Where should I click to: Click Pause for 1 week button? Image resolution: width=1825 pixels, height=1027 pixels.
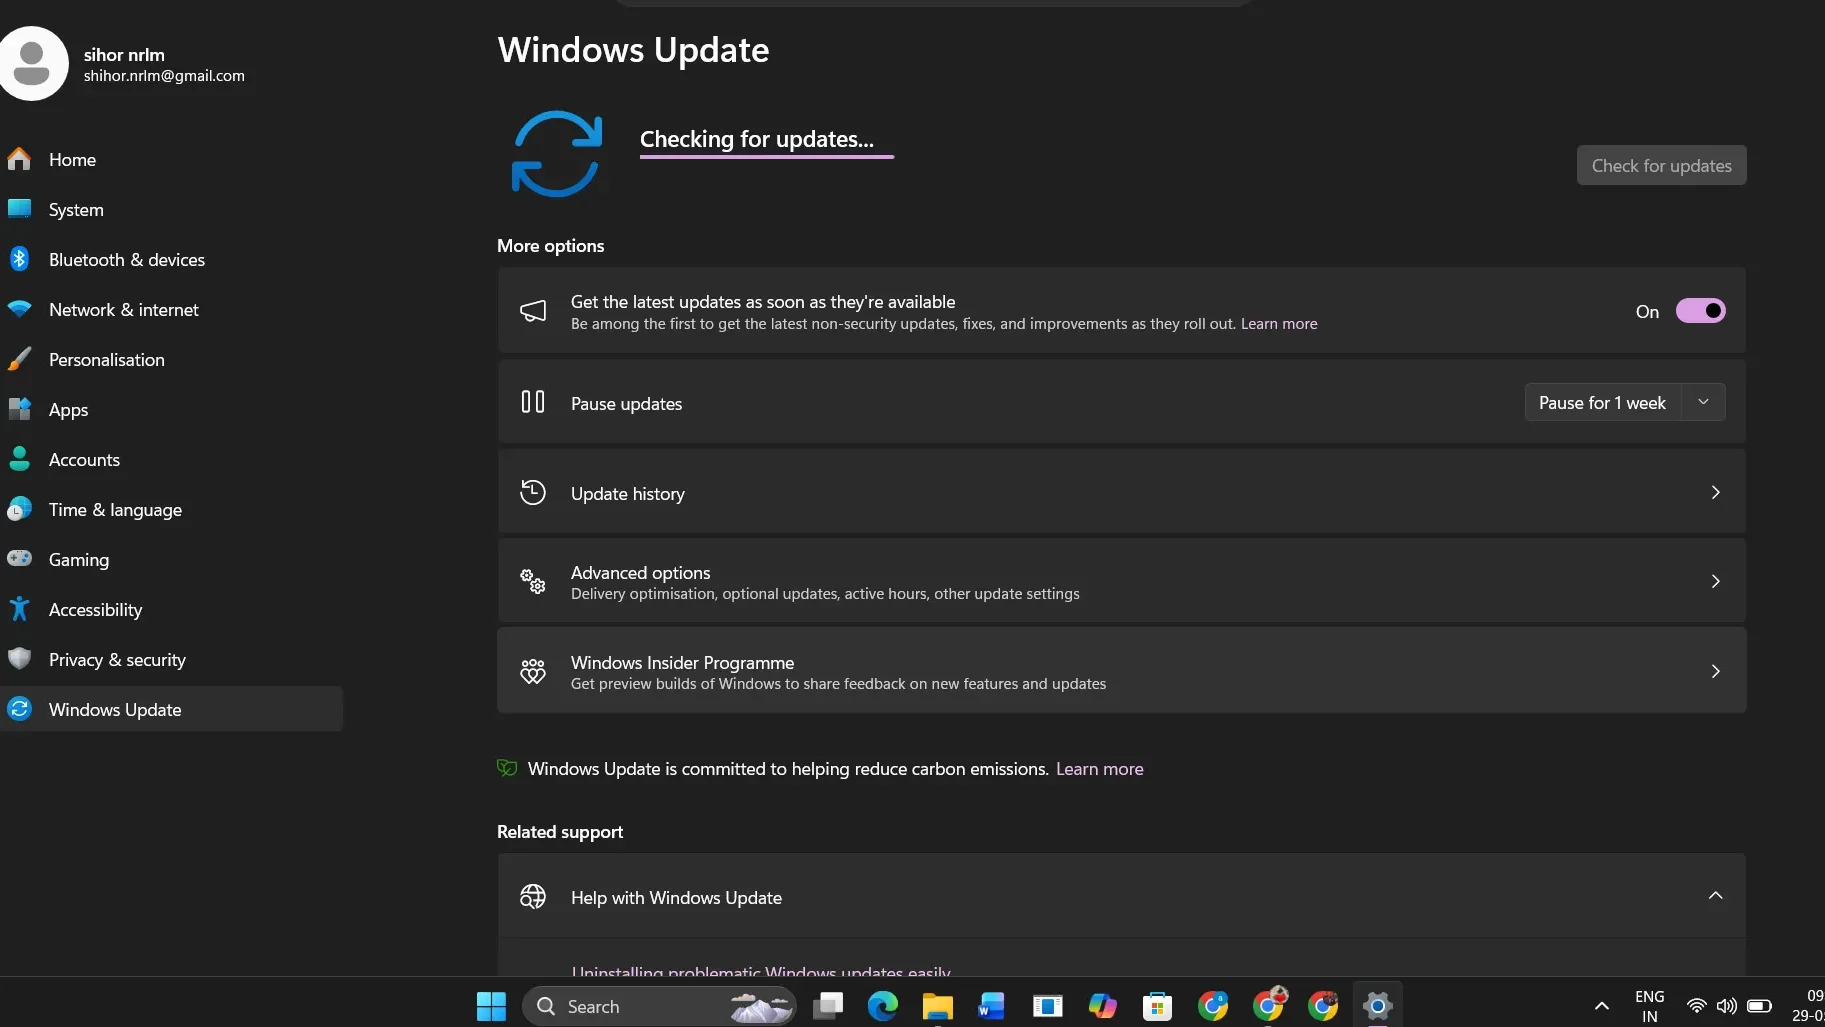pos(1602,402)
